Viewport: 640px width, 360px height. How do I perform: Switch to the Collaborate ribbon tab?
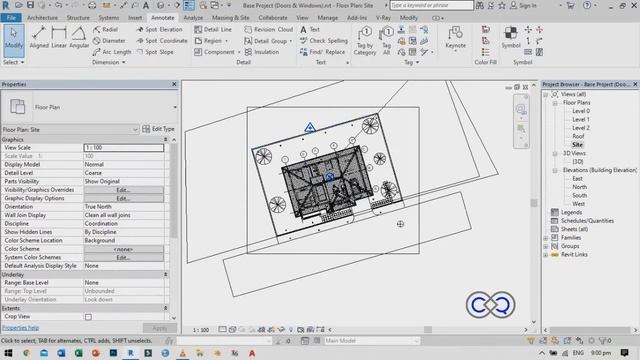tap(273, 18)
